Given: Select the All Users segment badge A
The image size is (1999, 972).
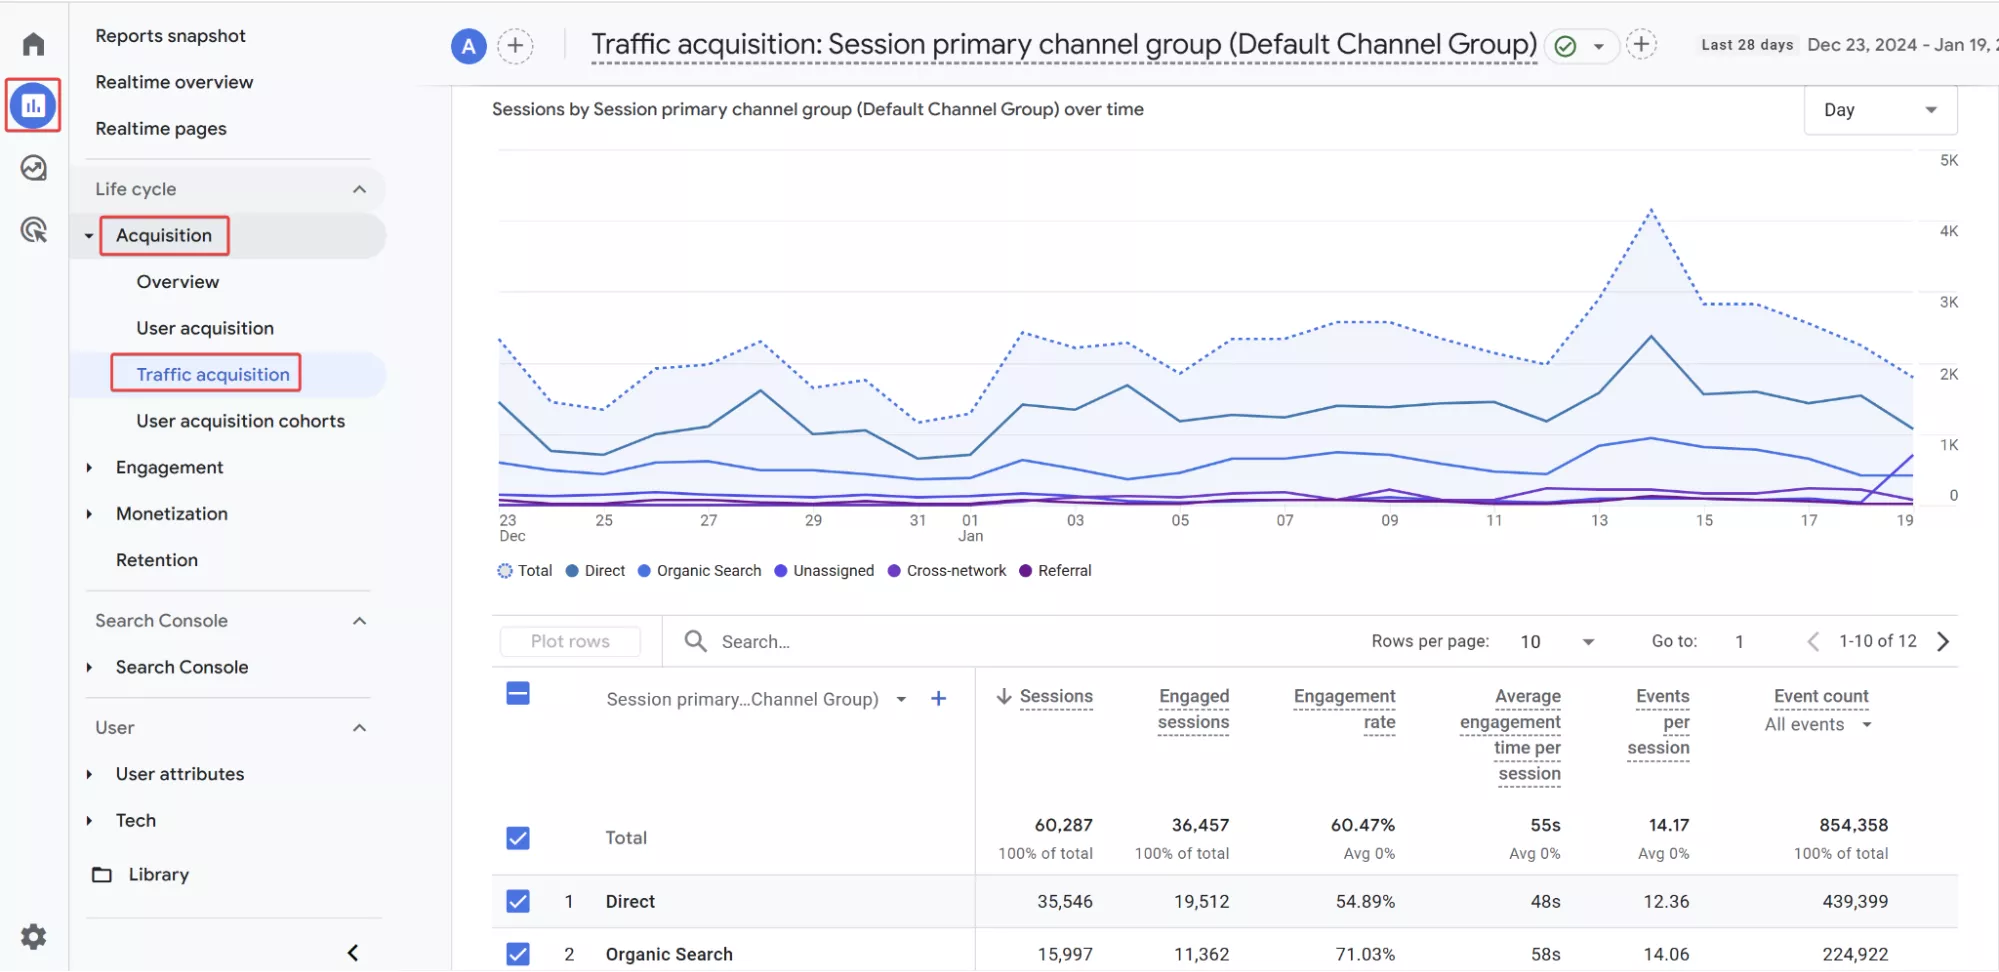Looking at the screenshot, I should coord(468,45).
